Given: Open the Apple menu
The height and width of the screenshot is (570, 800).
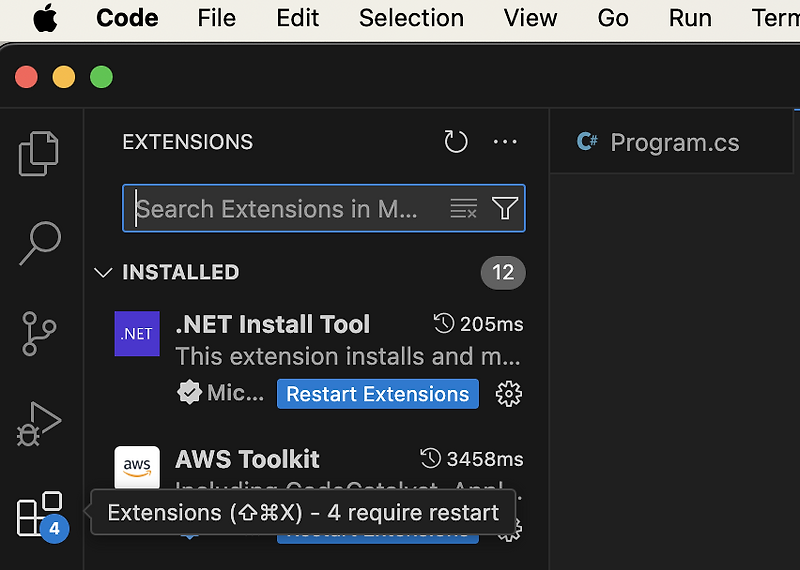Looking at the screenshot, I should [45, 18].
